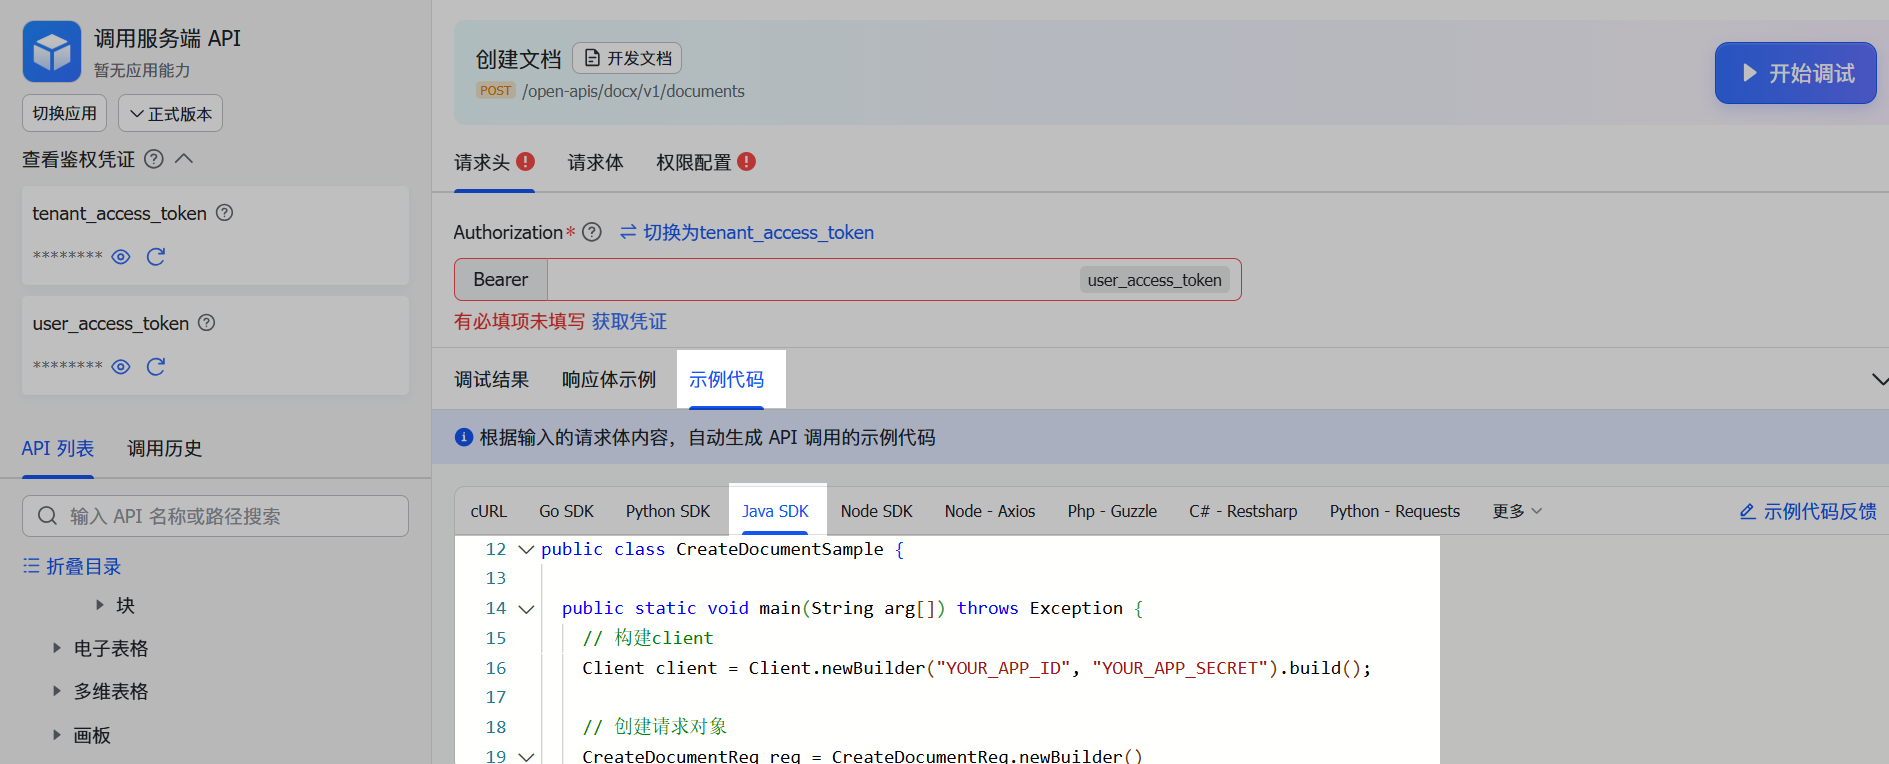Switch to the 请求体 tab
Viewport: 1889px width, 764px height.
(x=595, y=162)
